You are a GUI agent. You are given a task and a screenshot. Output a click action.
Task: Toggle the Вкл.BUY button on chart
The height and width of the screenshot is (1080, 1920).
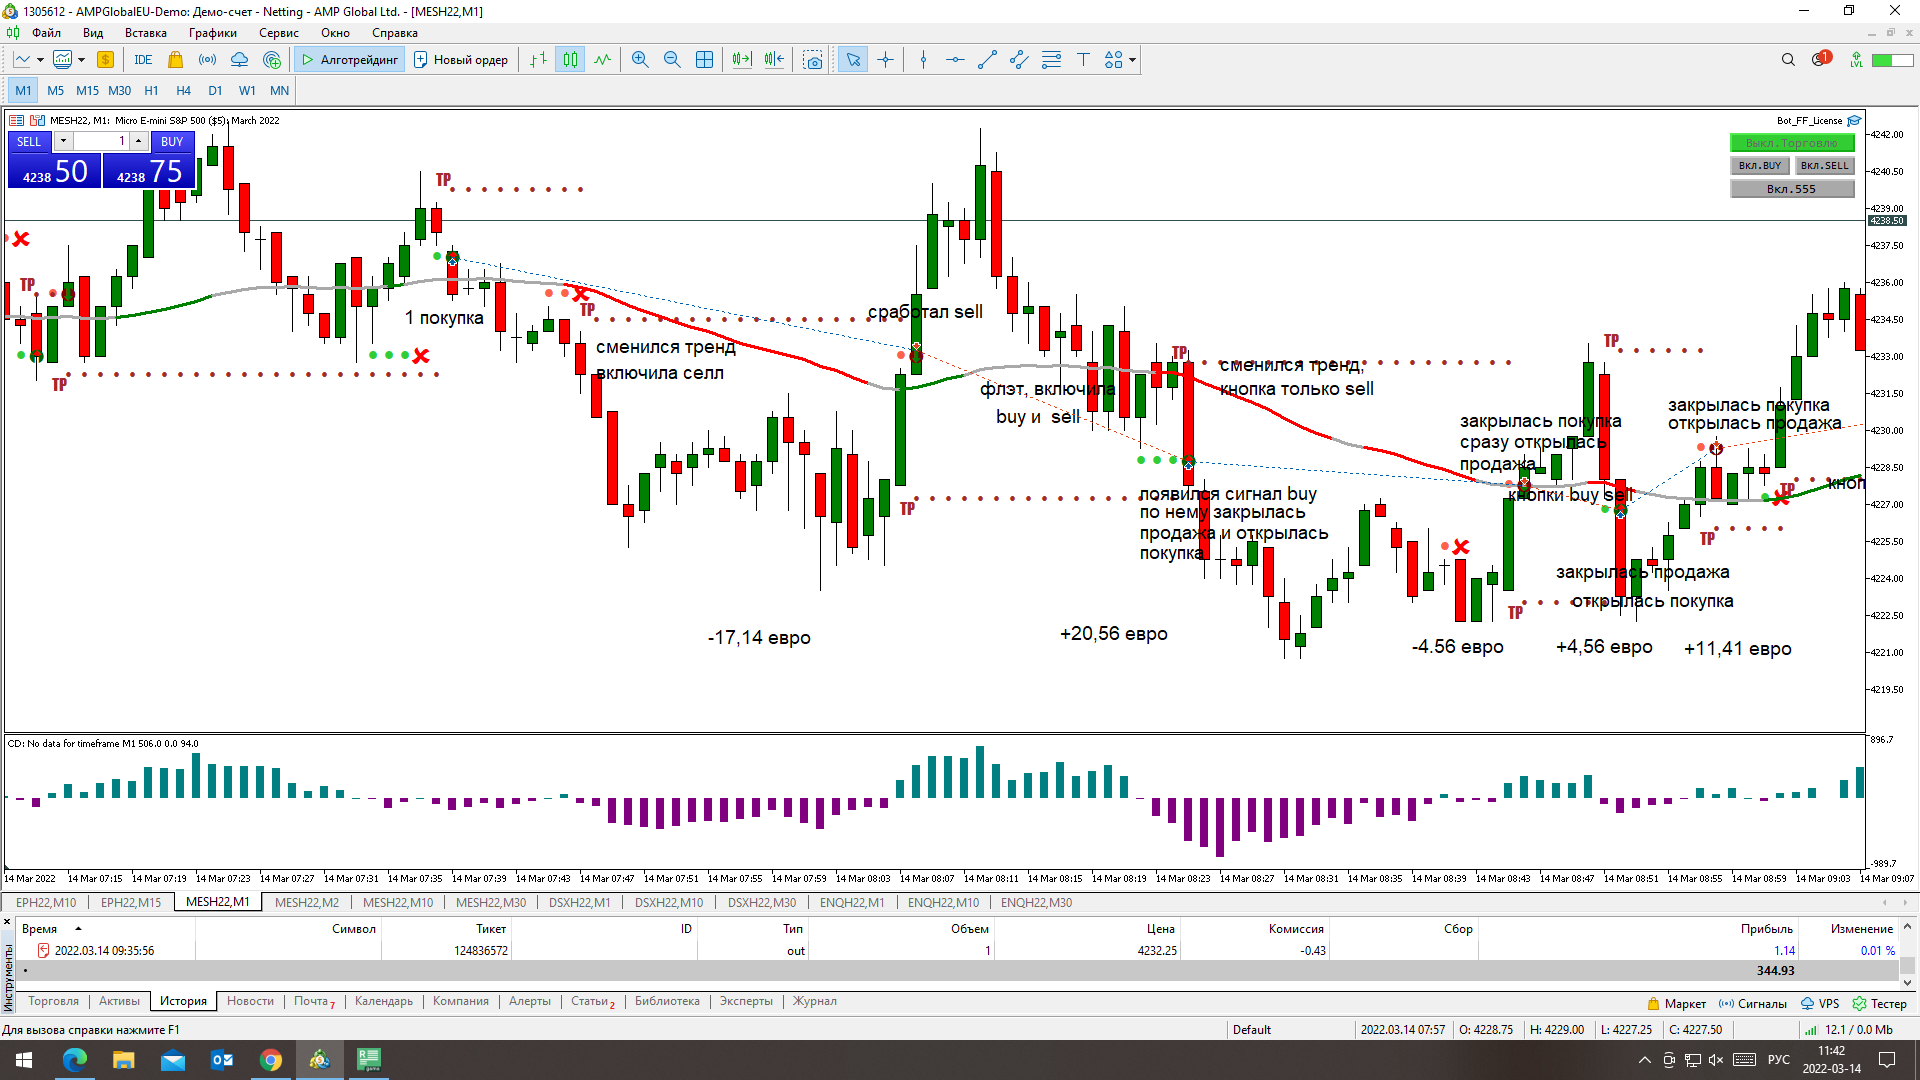[1759, 166]
